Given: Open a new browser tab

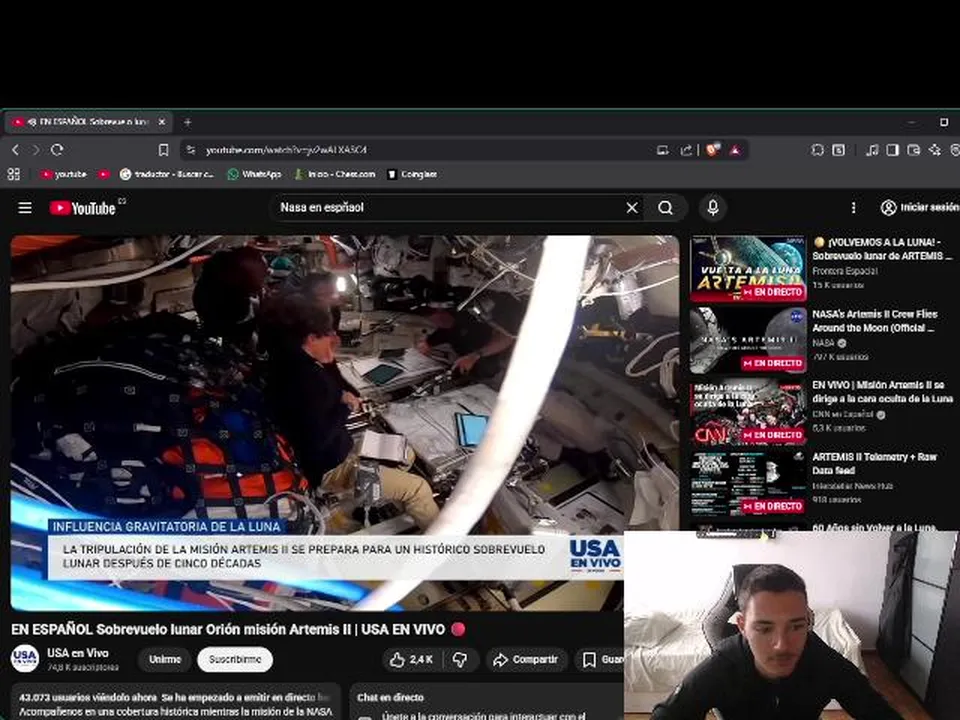Looking at the screenshot, I should coord(187,122).
